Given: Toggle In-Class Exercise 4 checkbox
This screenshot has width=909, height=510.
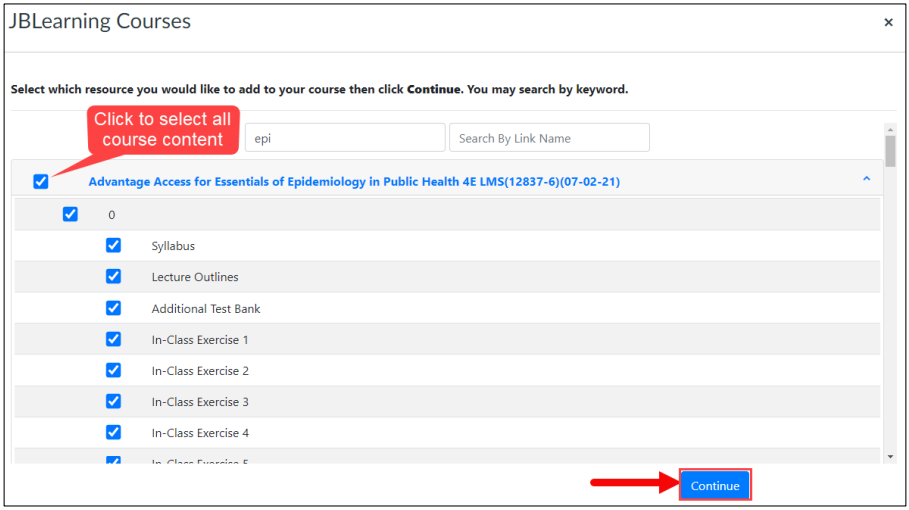Looking at the screenshot, I should 113,432.
